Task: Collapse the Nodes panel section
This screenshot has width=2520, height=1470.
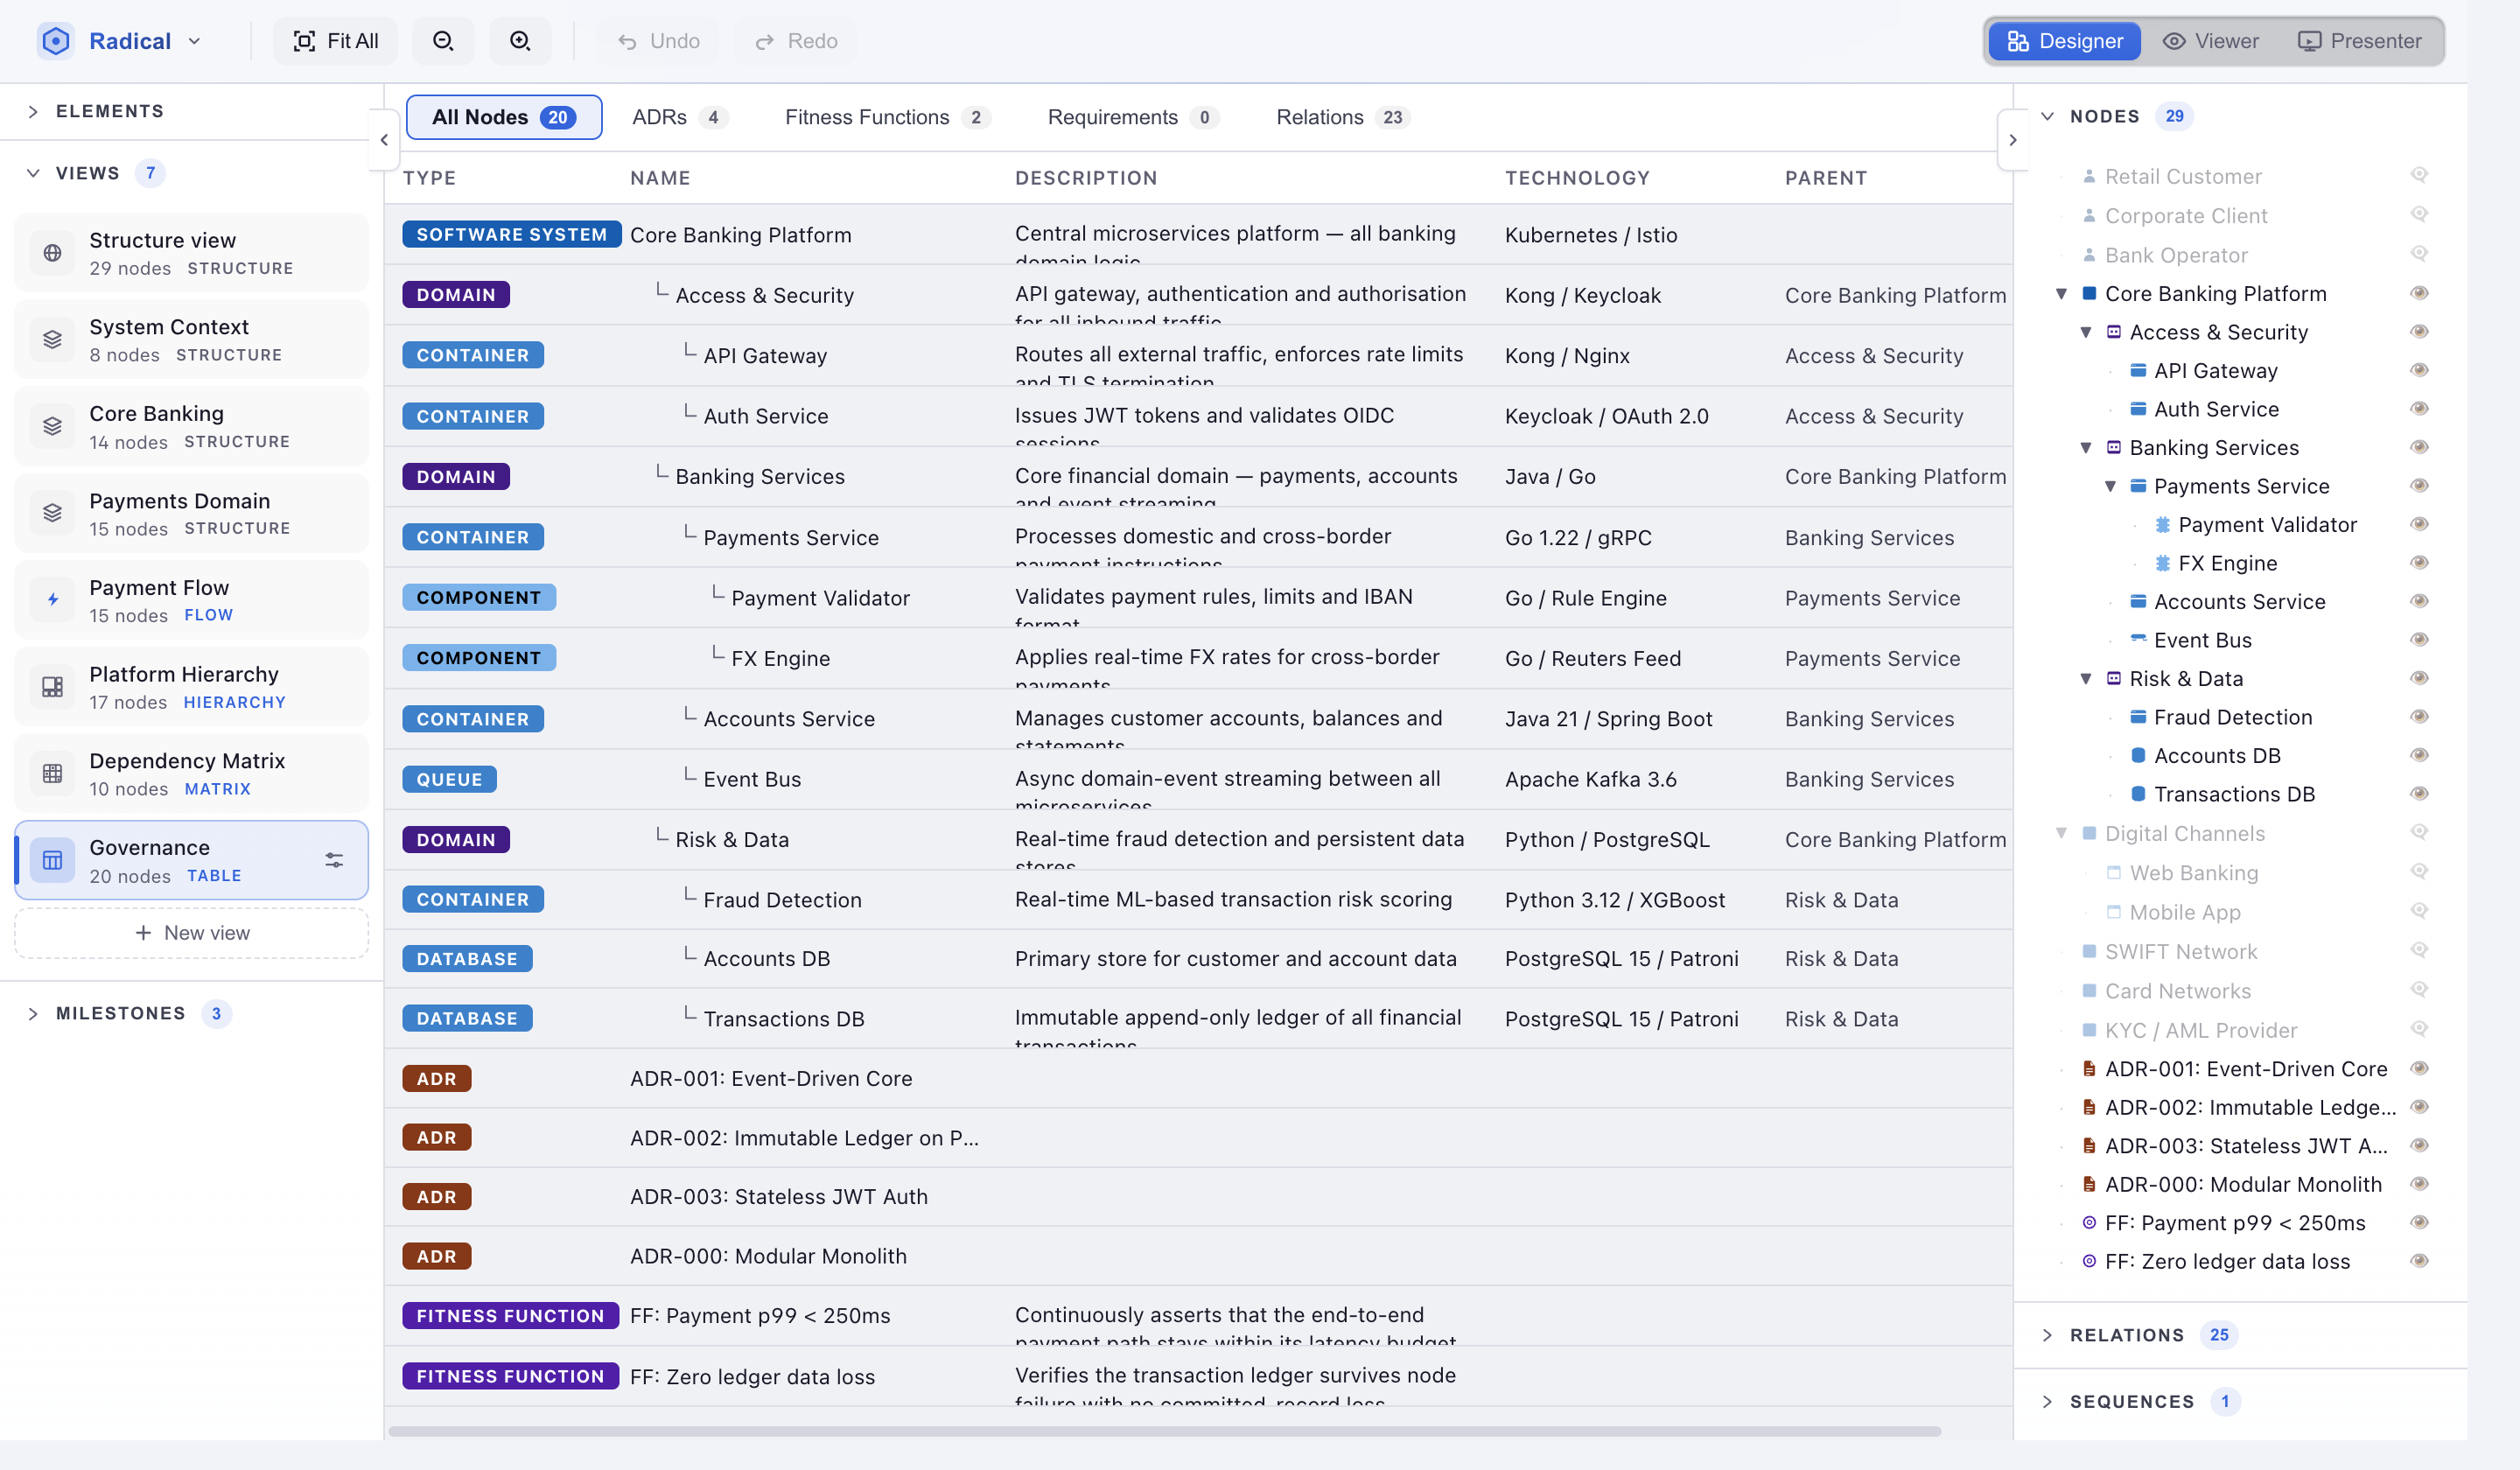Action: [x=2047, y=116]
